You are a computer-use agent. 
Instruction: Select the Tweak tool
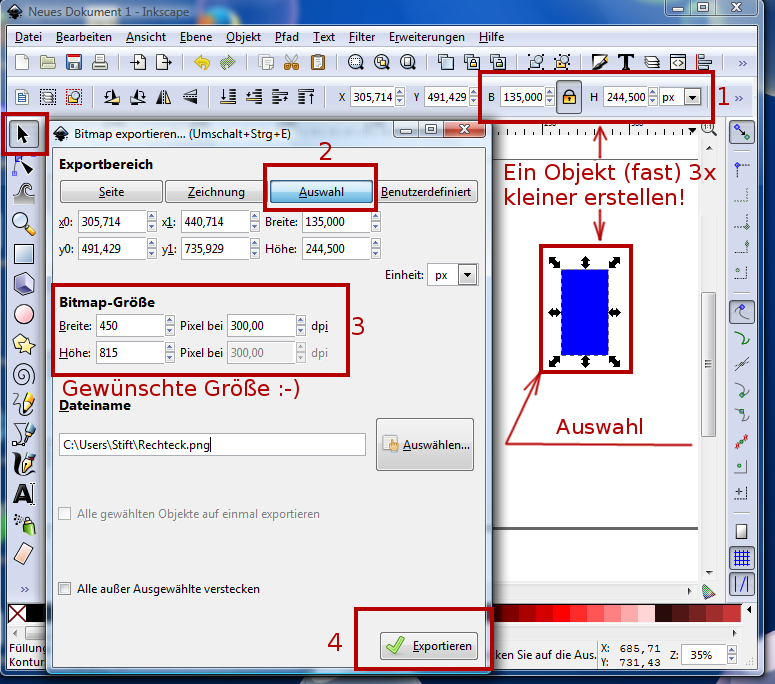point(23,194)
